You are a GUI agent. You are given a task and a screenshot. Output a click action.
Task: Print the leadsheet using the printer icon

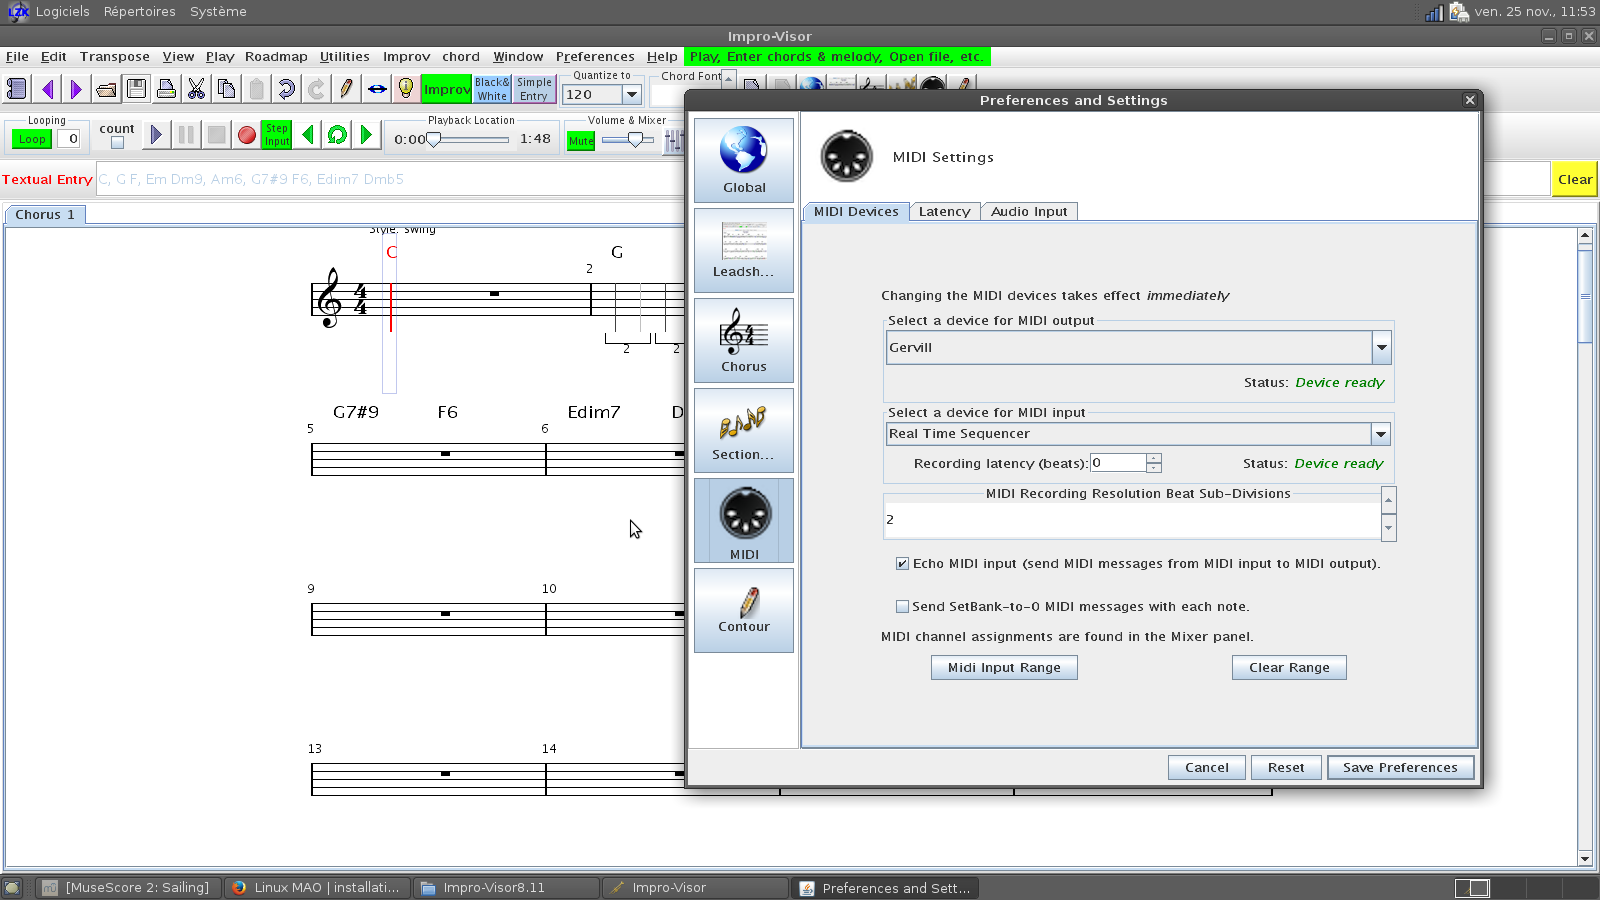point(166,89)
